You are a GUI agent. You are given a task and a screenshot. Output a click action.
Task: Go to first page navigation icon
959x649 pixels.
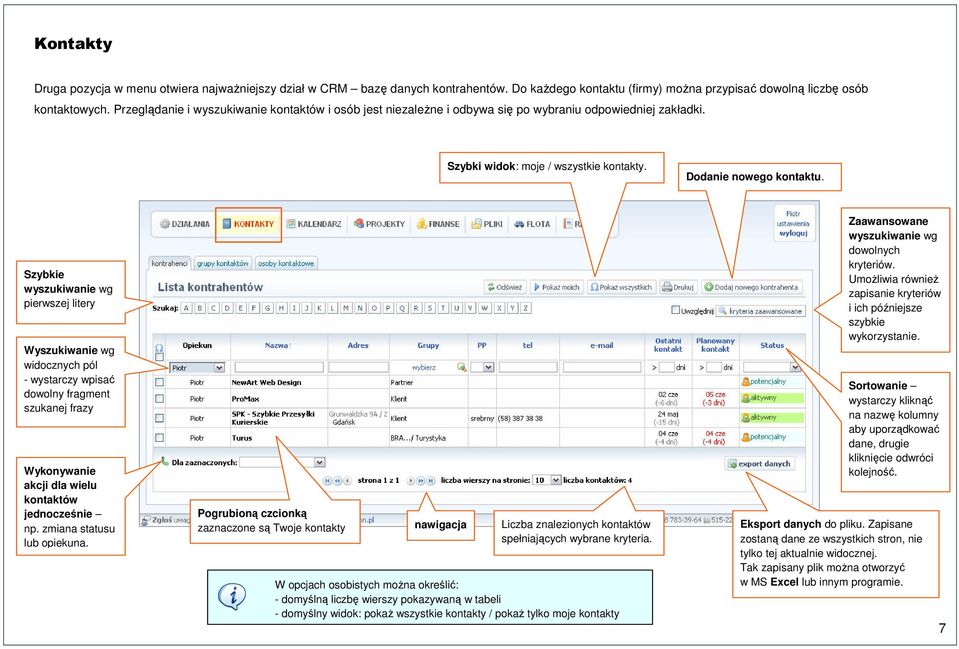(327, 481)
